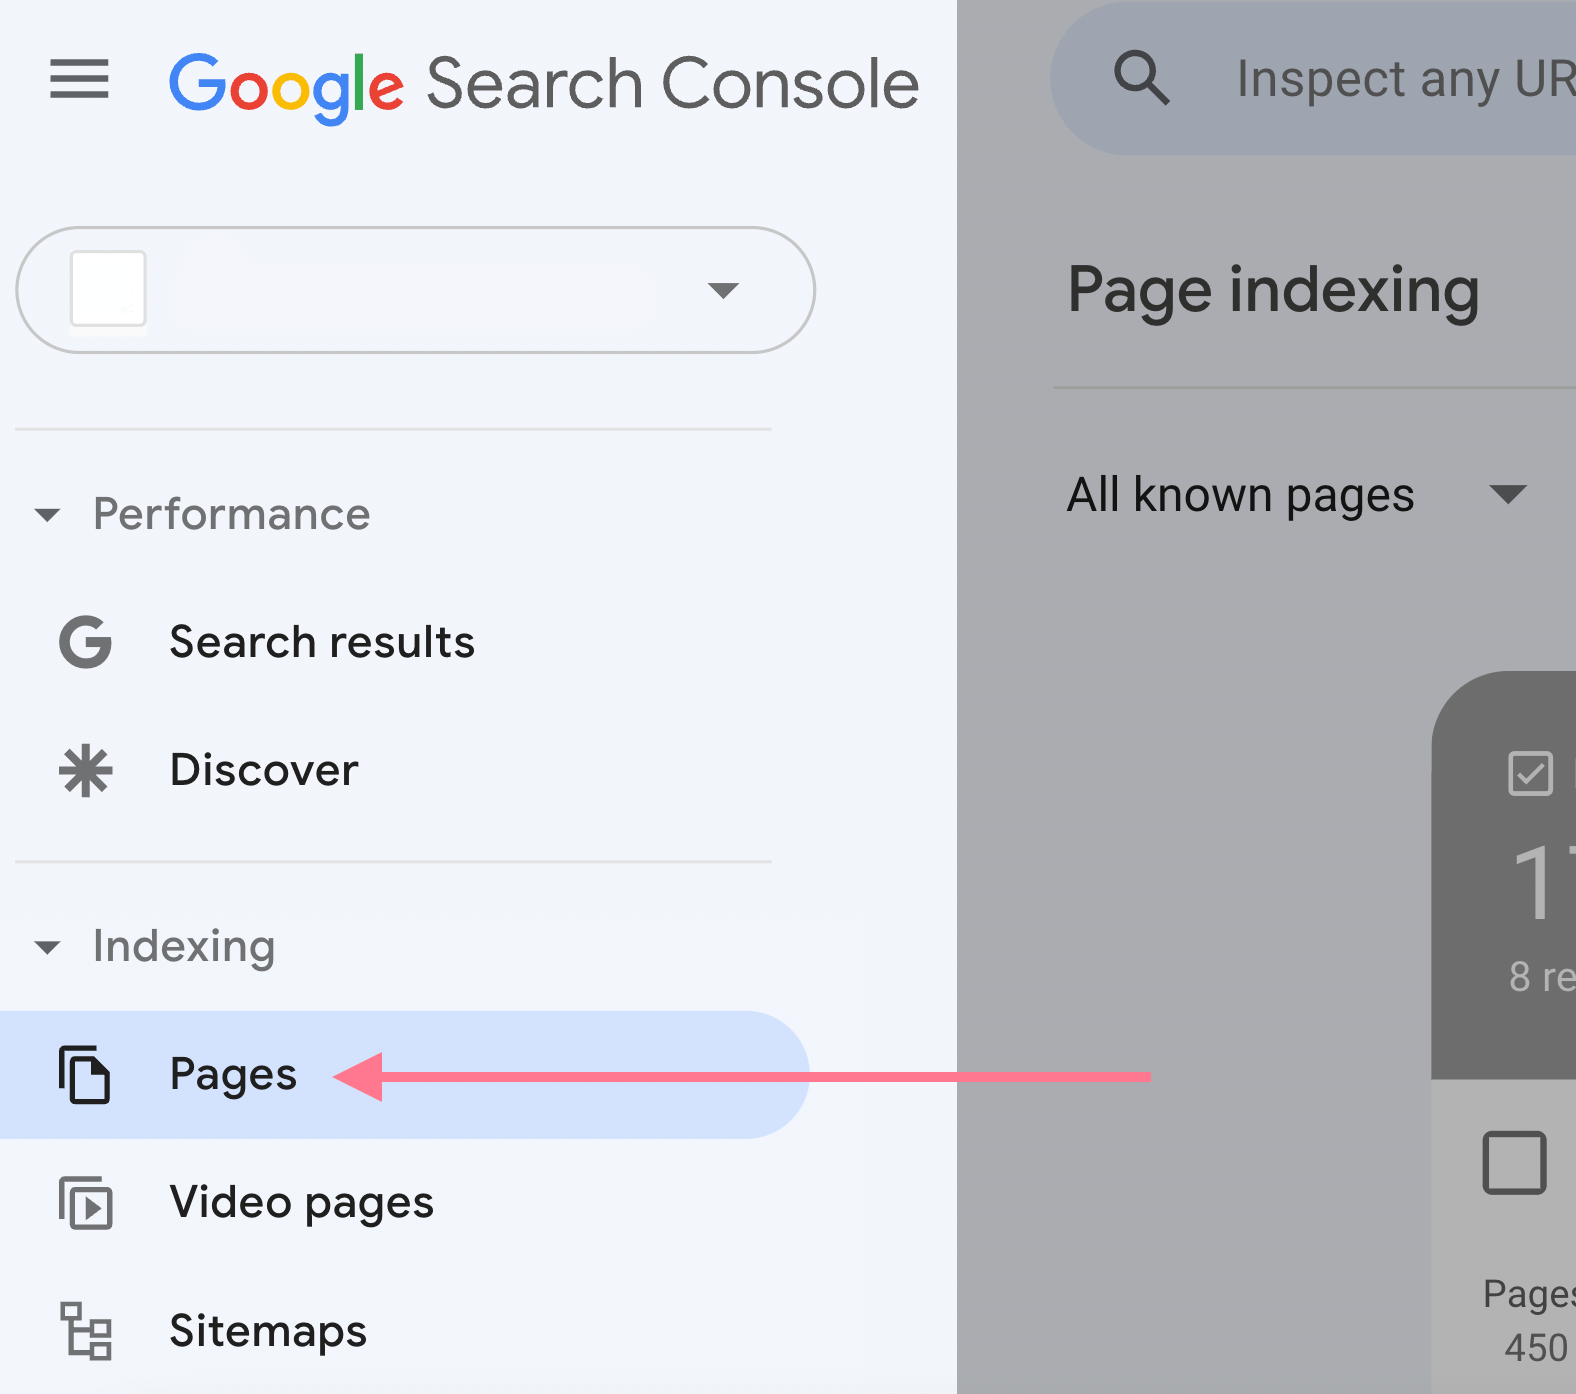Click the white property avatar square
The width and height of the screenshot is (1576, 1394).
tap(108, 291)
